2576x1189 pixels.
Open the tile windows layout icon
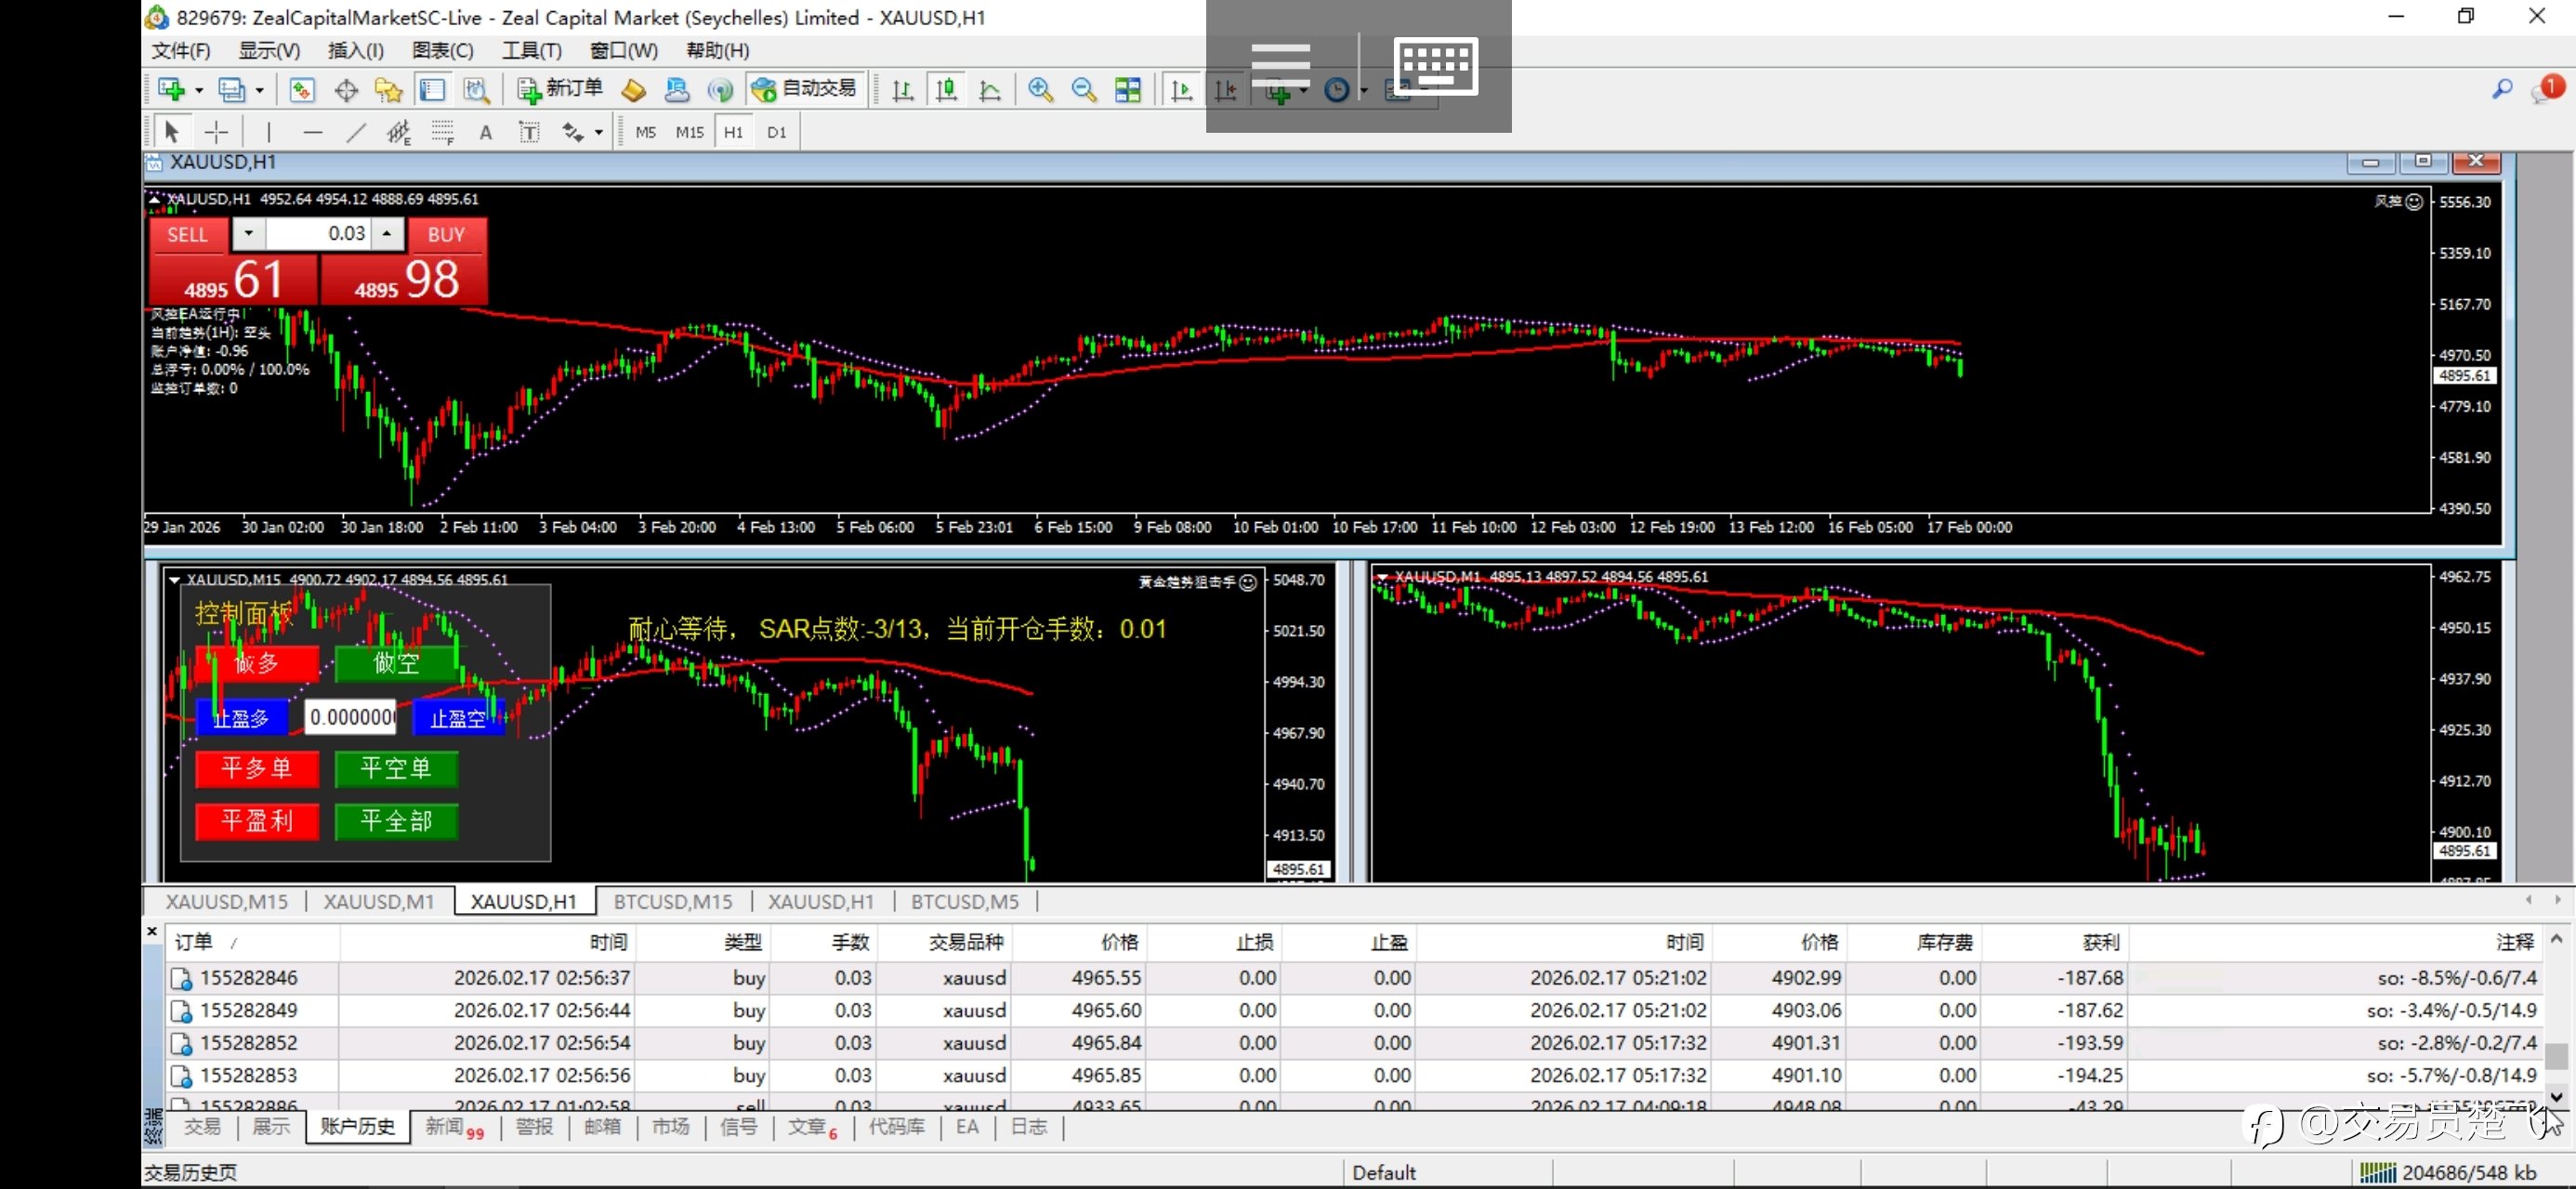pyautogui.click(x=1128, y=90)
